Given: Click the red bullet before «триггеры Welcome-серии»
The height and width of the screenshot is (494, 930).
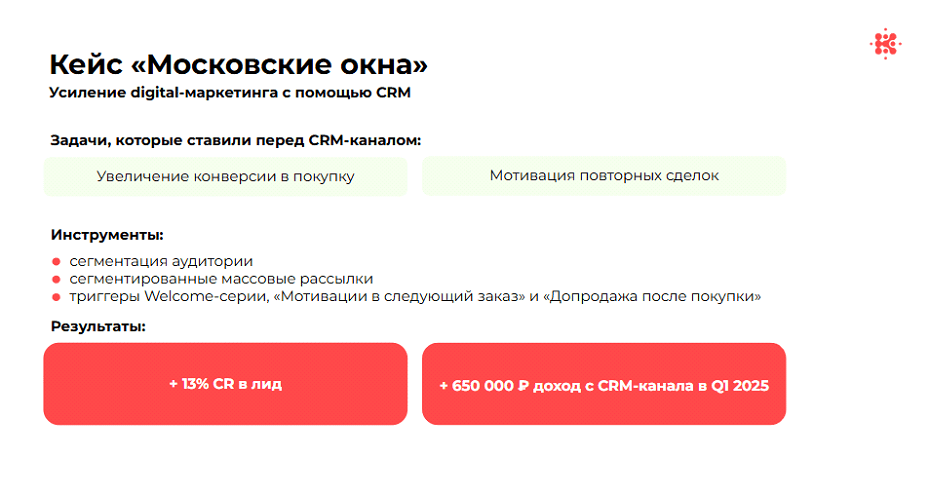Looking at the screenshot, I should 56,297.
